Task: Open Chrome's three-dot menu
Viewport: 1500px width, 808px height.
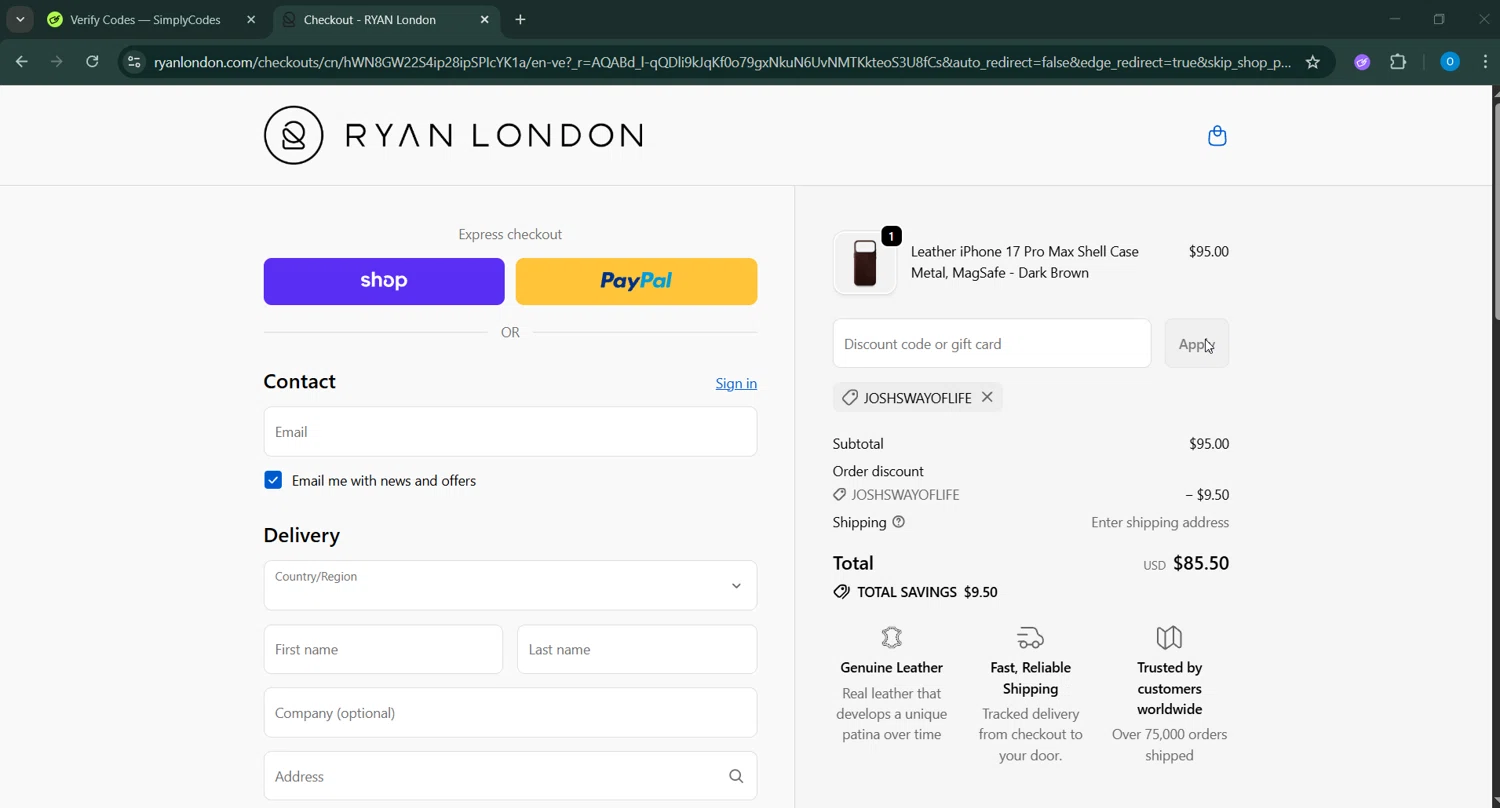Action: click(1487, 62)
